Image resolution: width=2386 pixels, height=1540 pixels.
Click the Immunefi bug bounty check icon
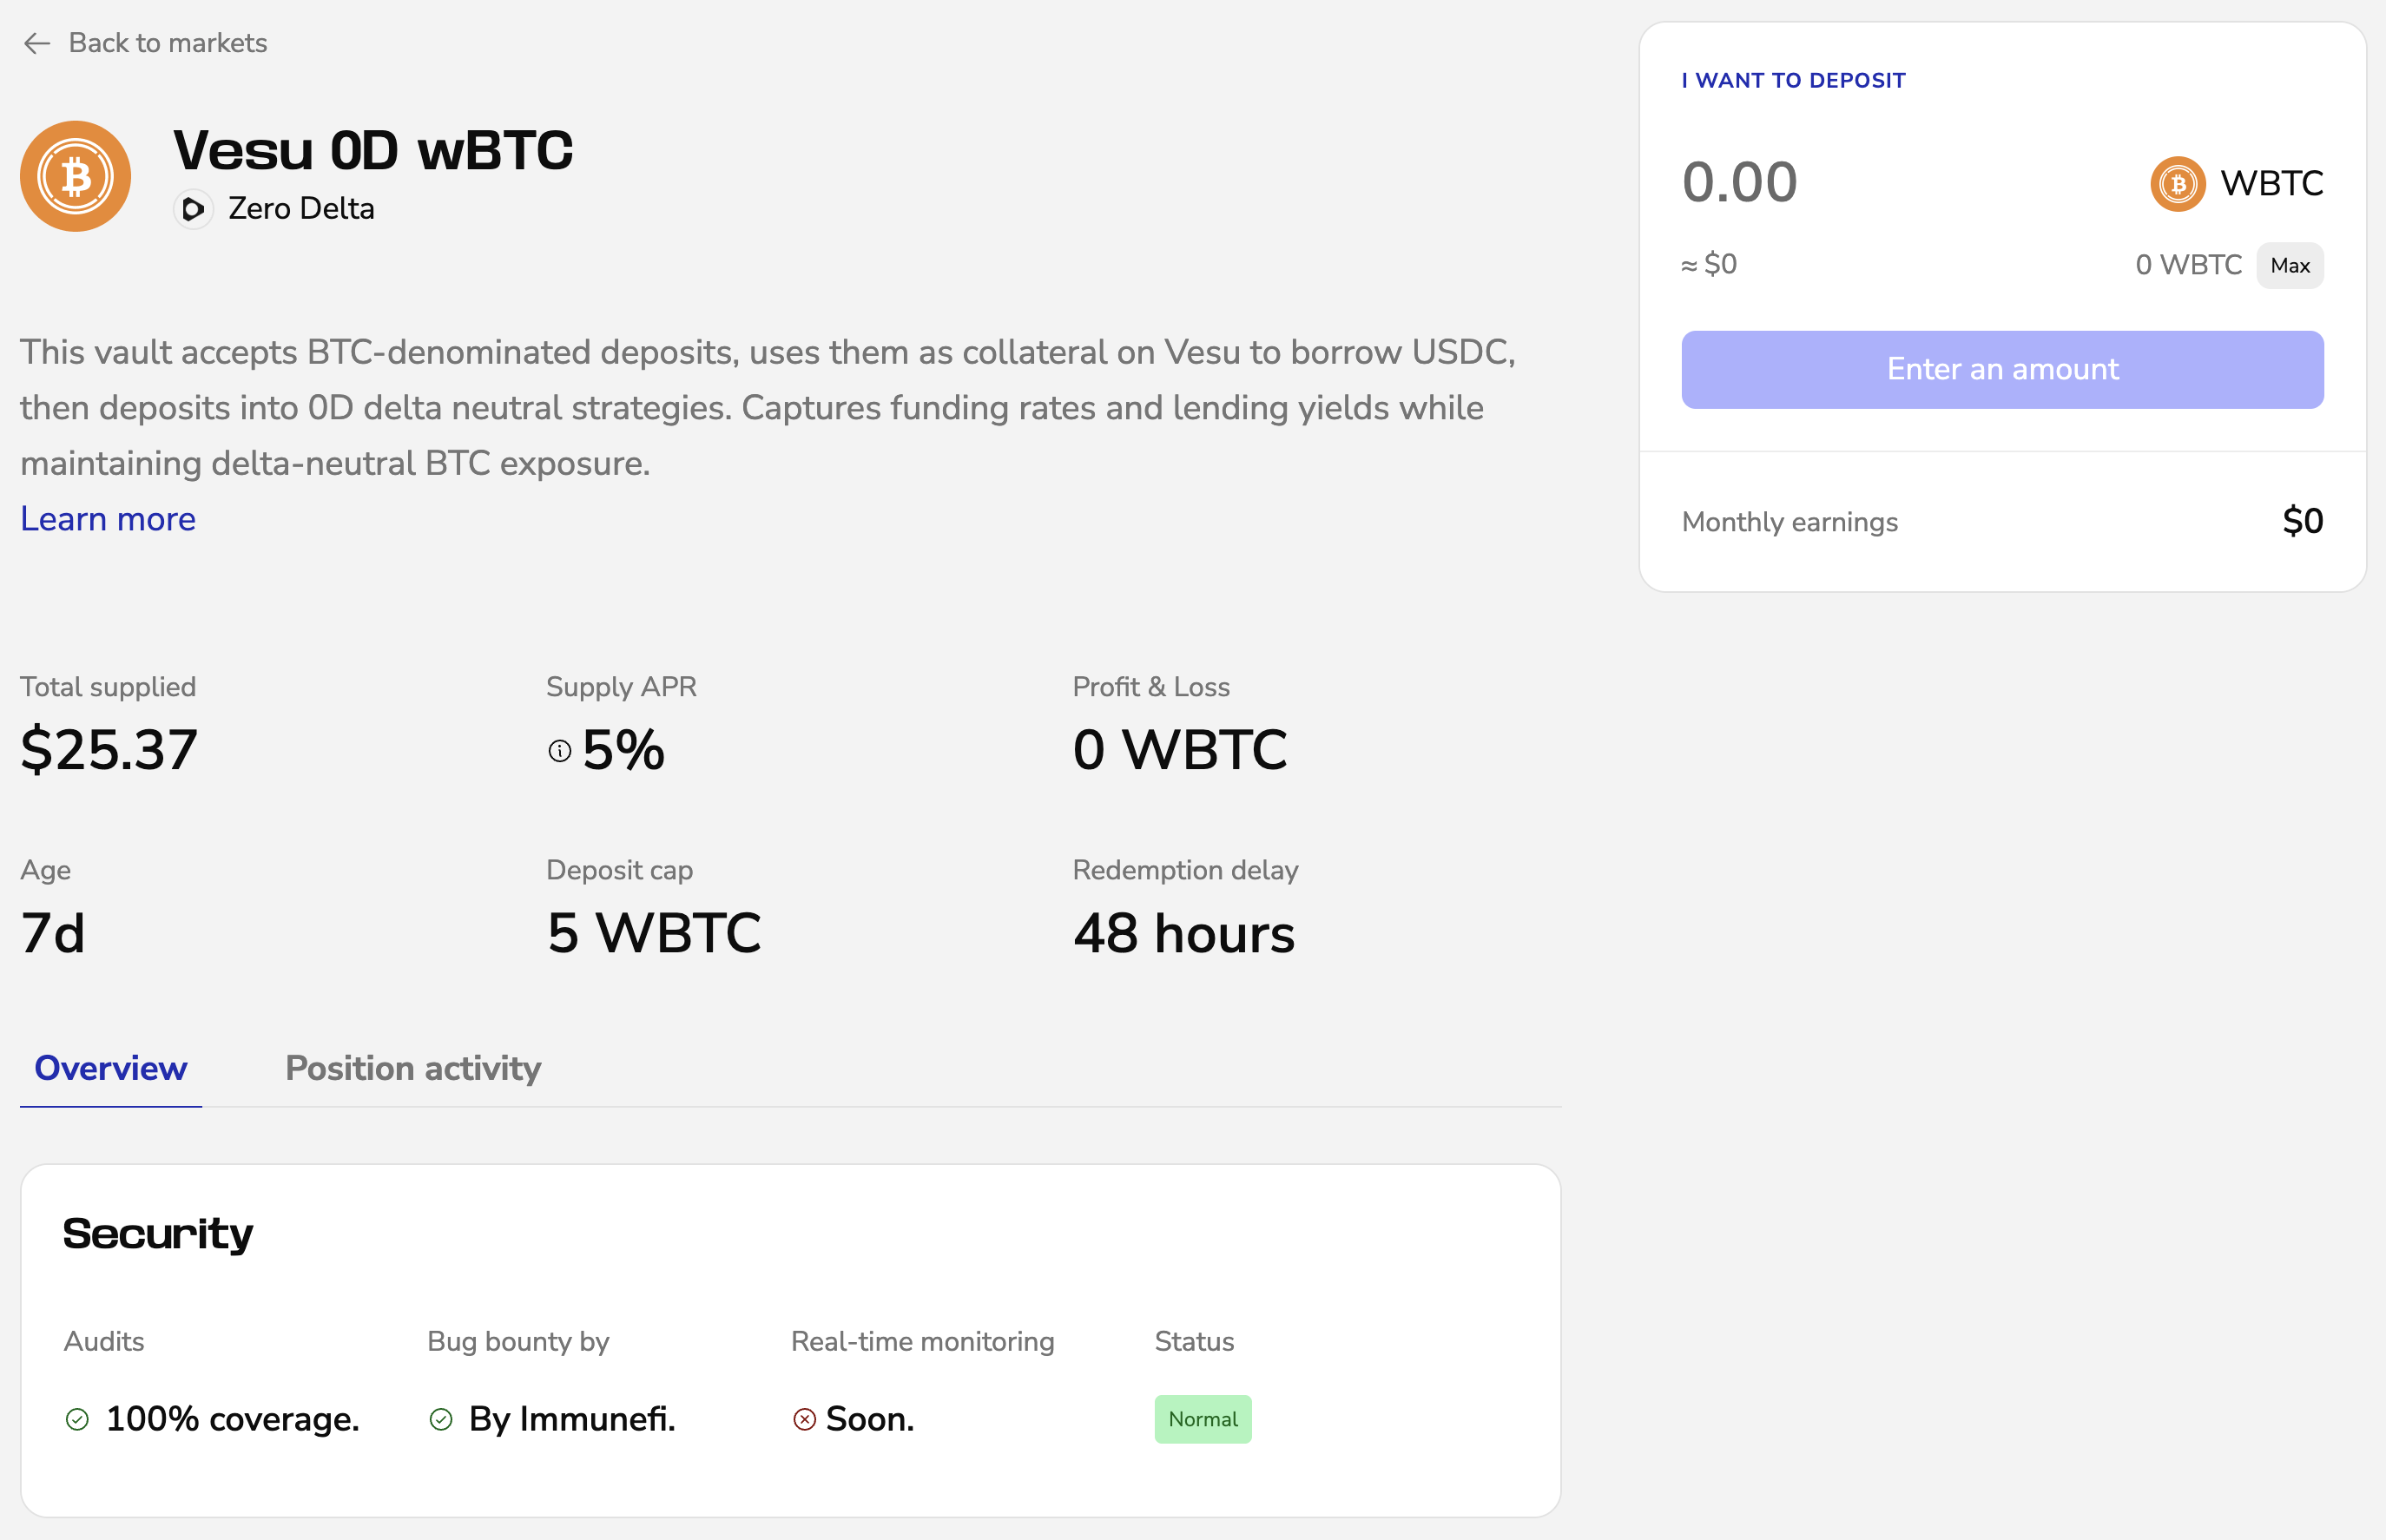coord(441,1419)
